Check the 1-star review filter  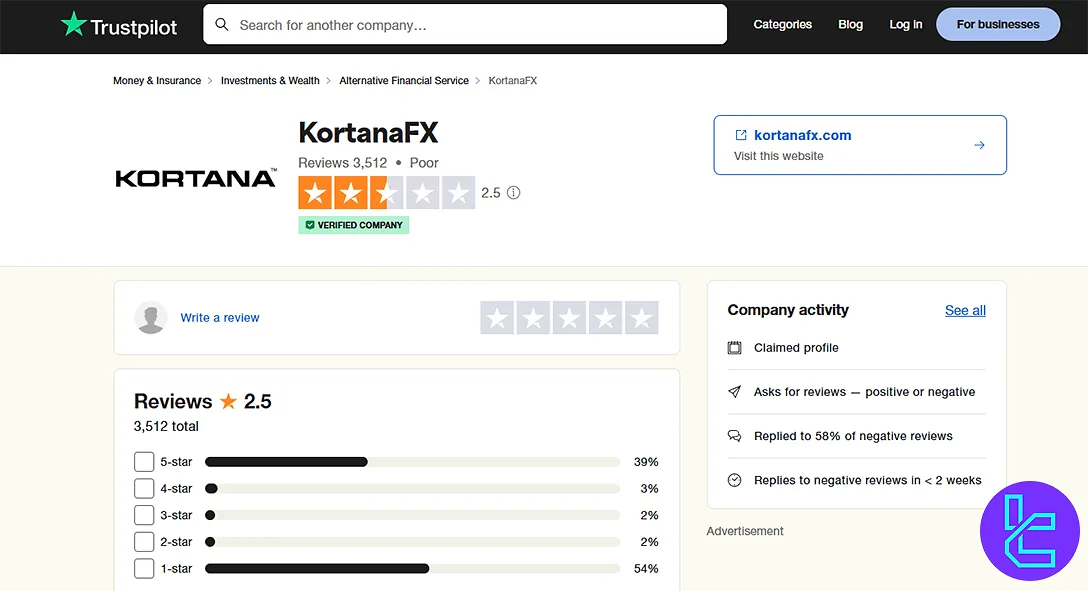[144, 568]
